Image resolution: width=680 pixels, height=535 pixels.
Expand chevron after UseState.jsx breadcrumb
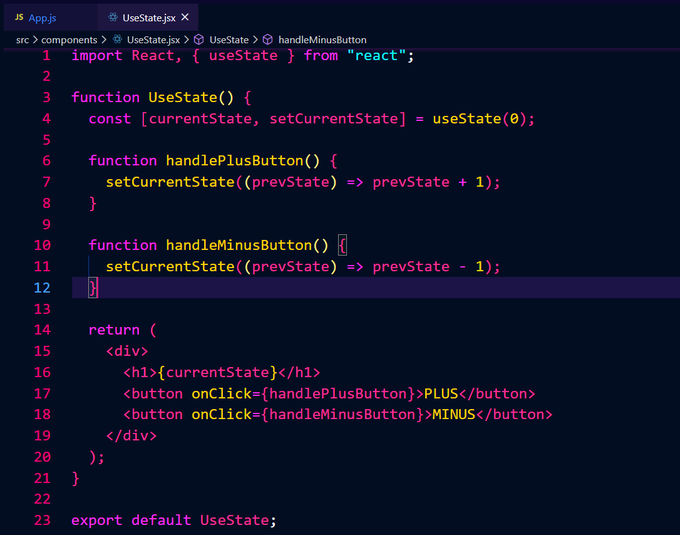pyautogui.click(x=187, y=40)
